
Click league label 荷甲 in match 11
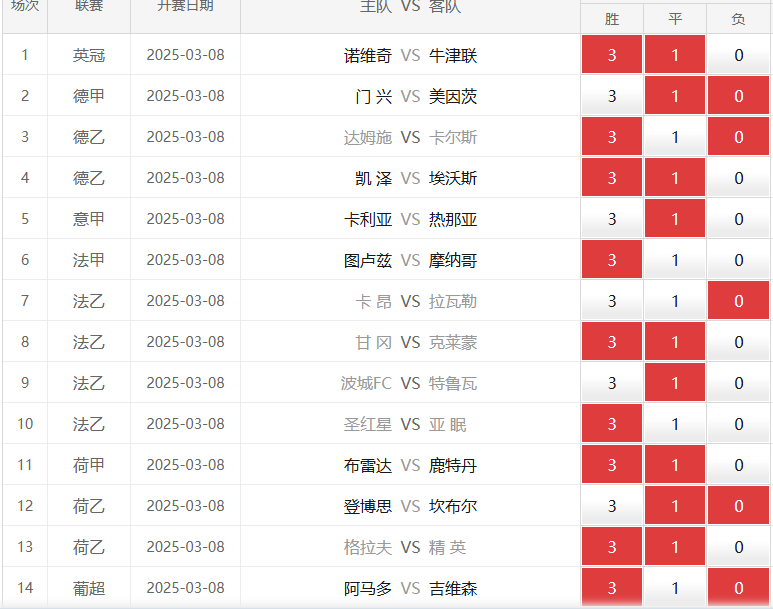(x=89, y=465)
